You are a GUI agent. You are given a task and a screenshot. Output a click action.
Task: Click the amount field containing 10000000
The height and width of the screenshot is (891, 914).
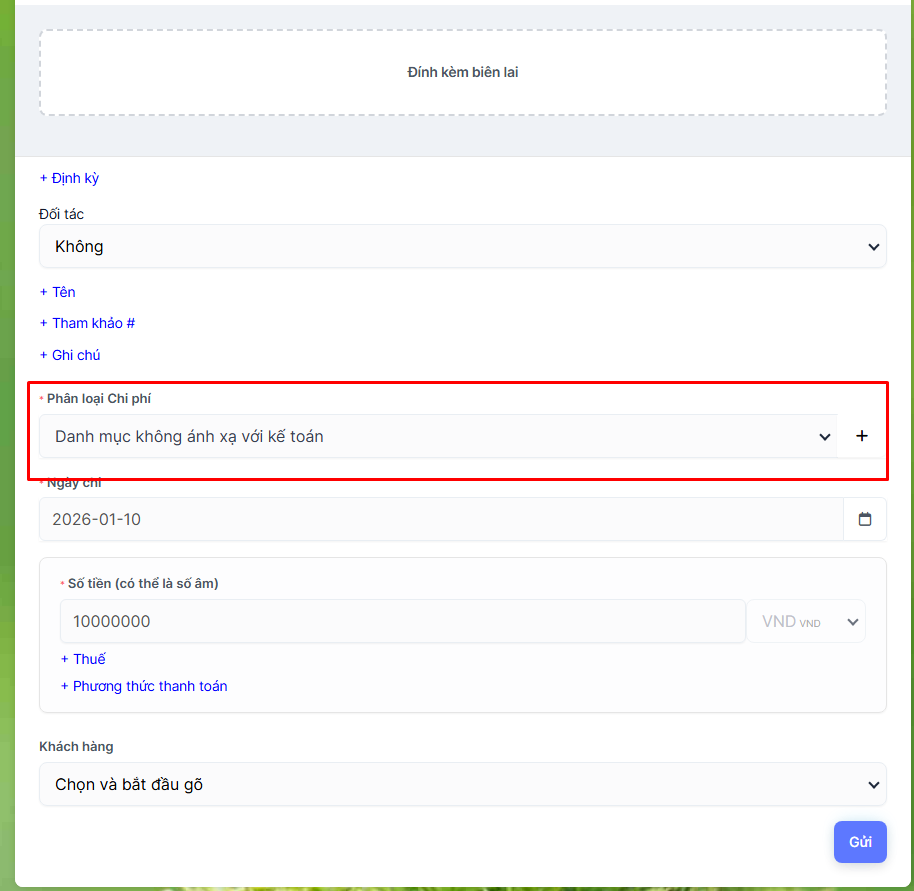[402, 621]
